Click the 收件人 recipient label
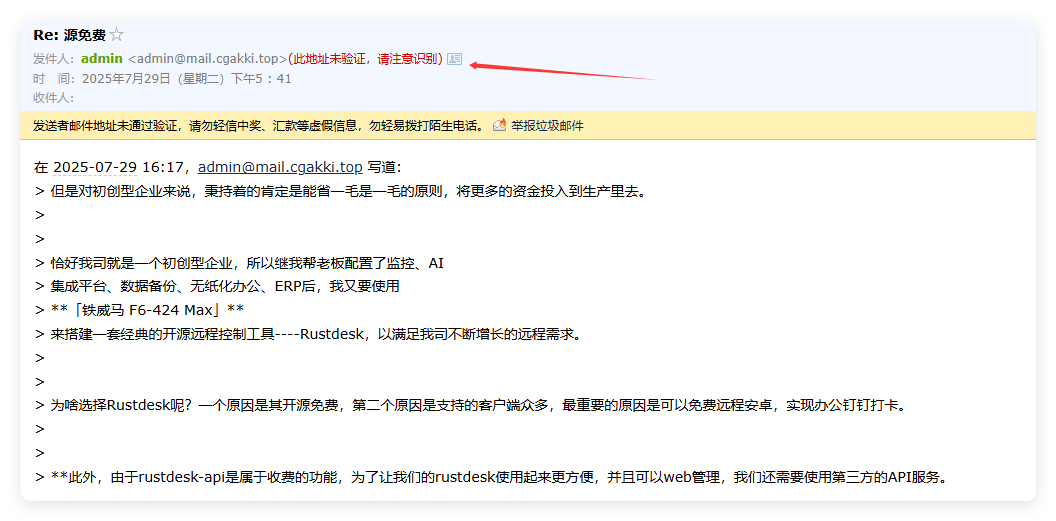Image resolution: width=1056 pixels, height=521 pixels. click(53, 98)
